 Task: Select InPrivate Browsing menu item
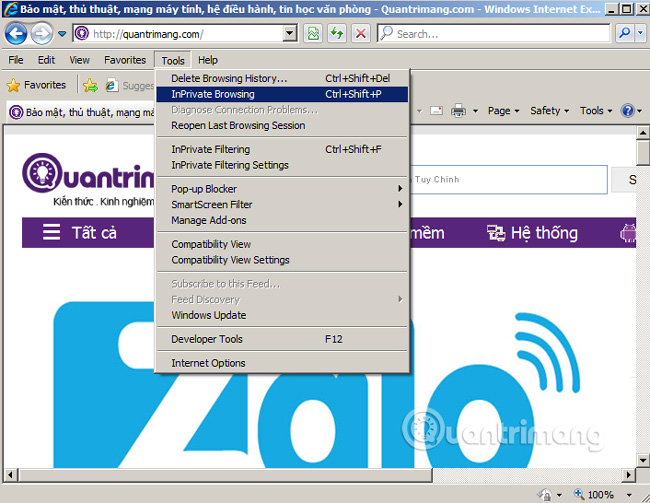pyautogui.click(x=282, y=94)
